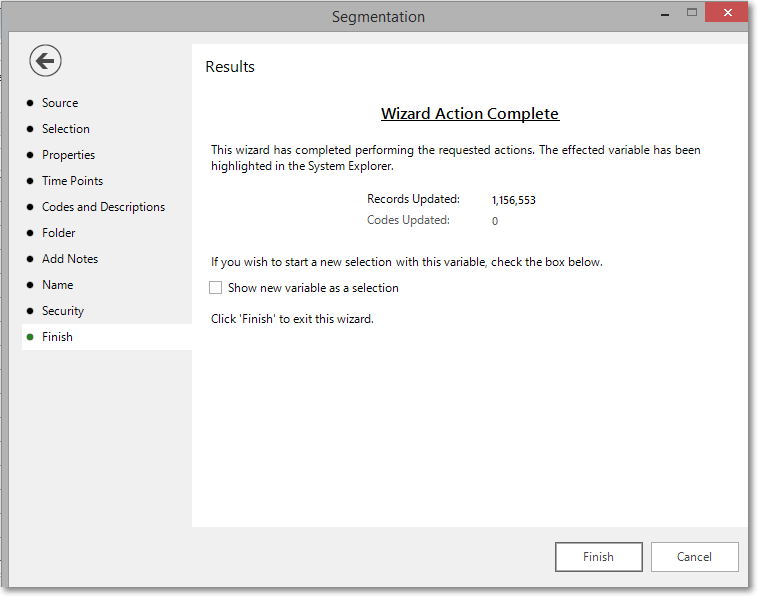Image resolution: width=757 pixels, height=596 pixels.
Task: Select the Name step in the sidebar
Action: [57, 285]
